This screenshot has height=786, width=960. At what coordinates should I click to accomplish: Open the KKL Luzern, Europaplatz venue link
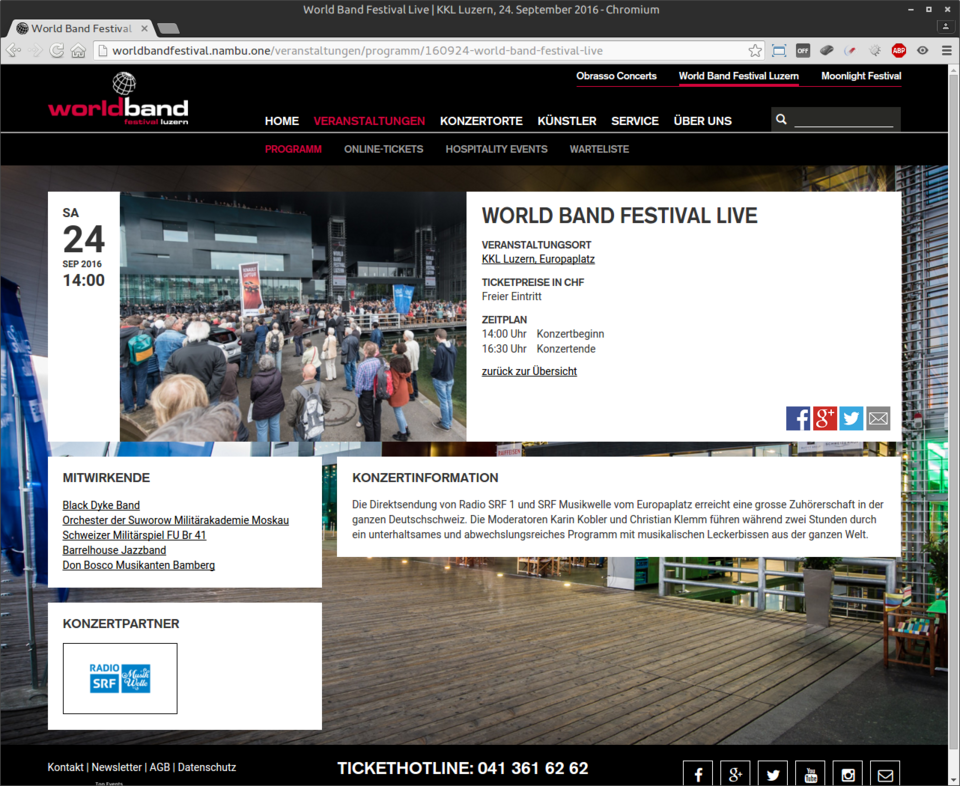538,259
